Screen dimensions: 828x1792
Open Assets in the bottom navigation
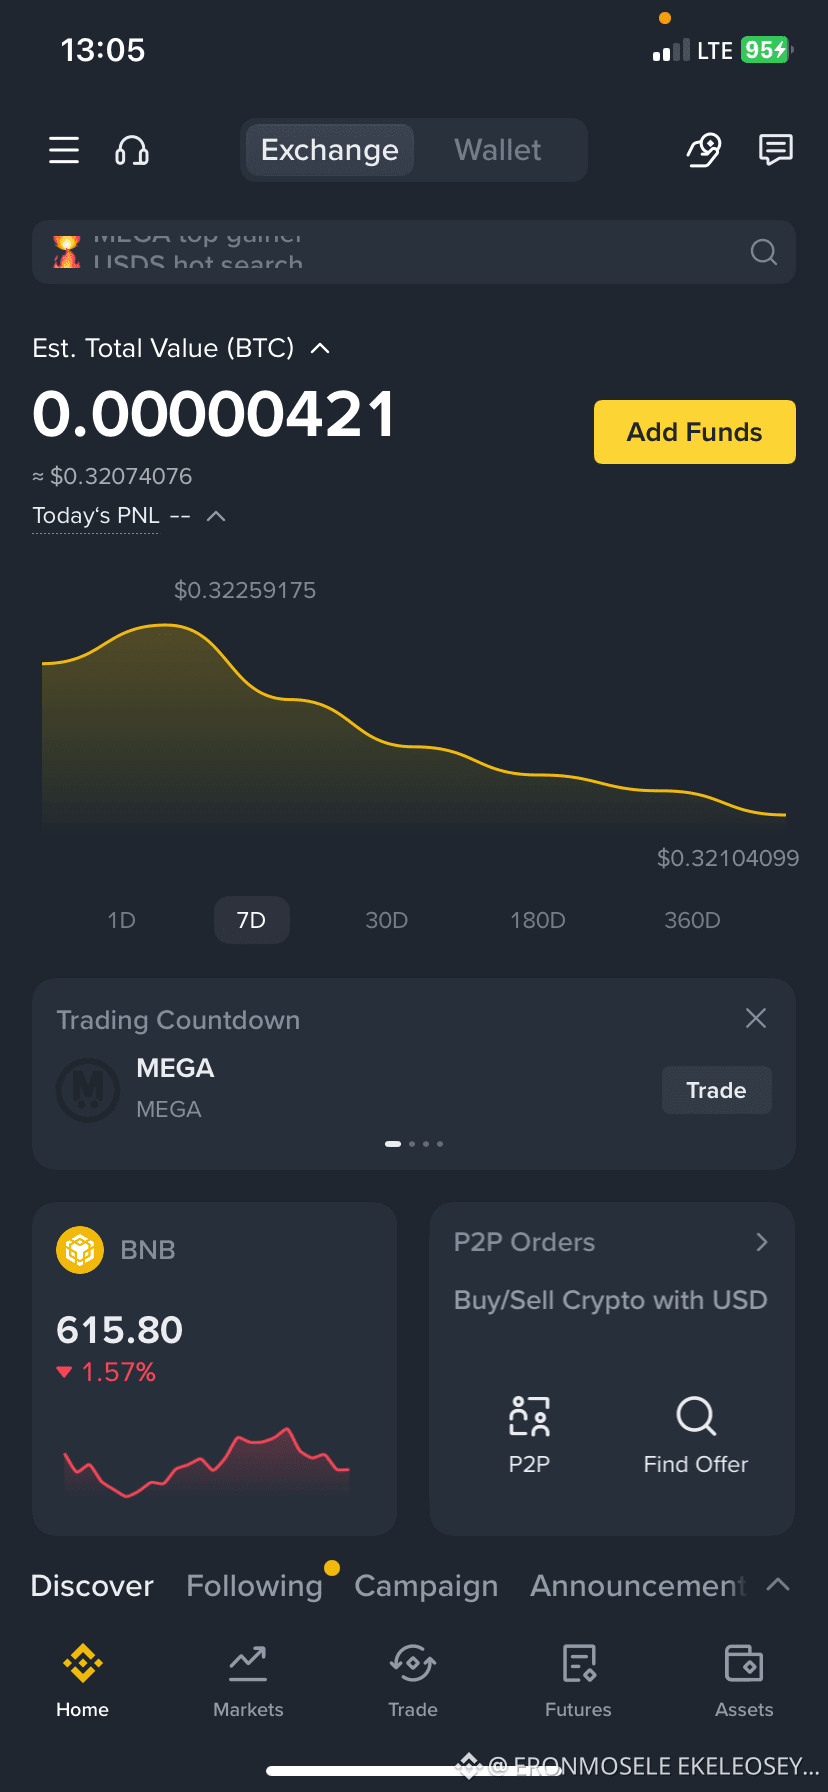744,1682
